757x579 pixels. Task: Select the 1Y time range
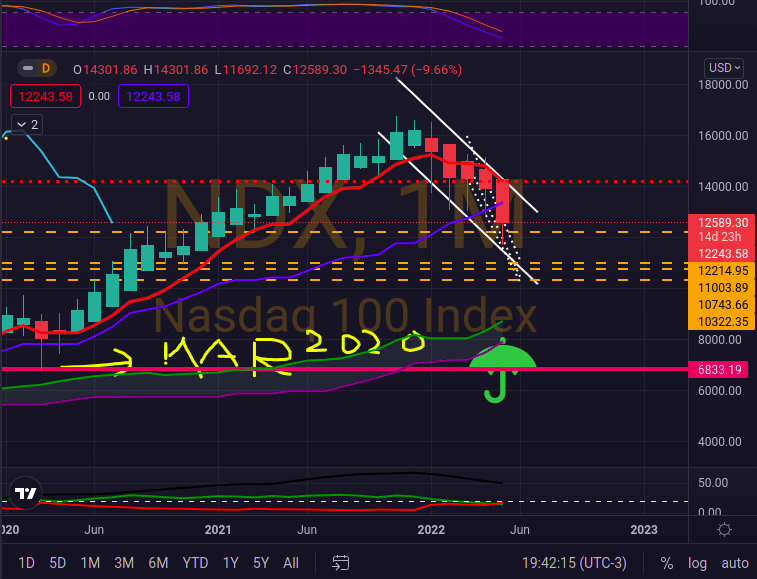click(x=231, y=563)
